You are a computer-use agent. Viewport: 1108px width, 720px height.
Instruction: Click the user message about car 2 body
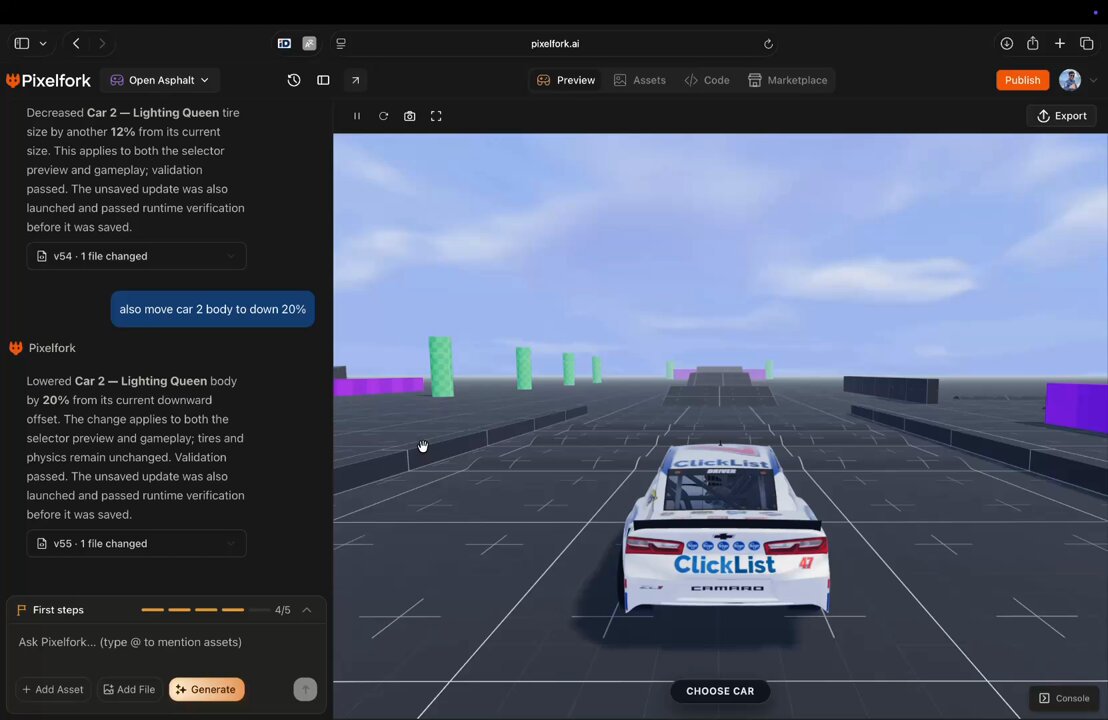coord(213,309)
